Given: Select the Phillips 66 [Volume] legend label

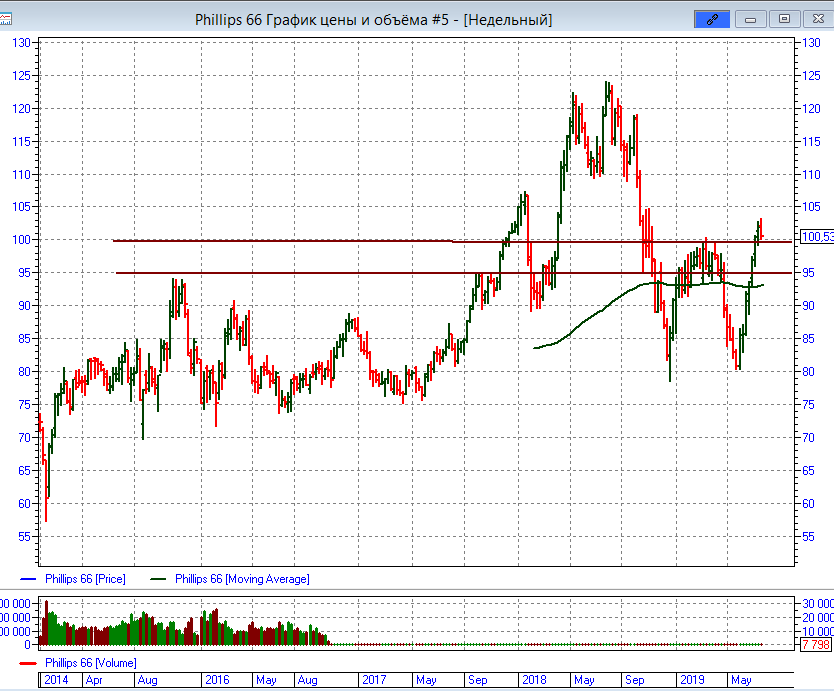Looking at the screenshot, I should point(91,663).
